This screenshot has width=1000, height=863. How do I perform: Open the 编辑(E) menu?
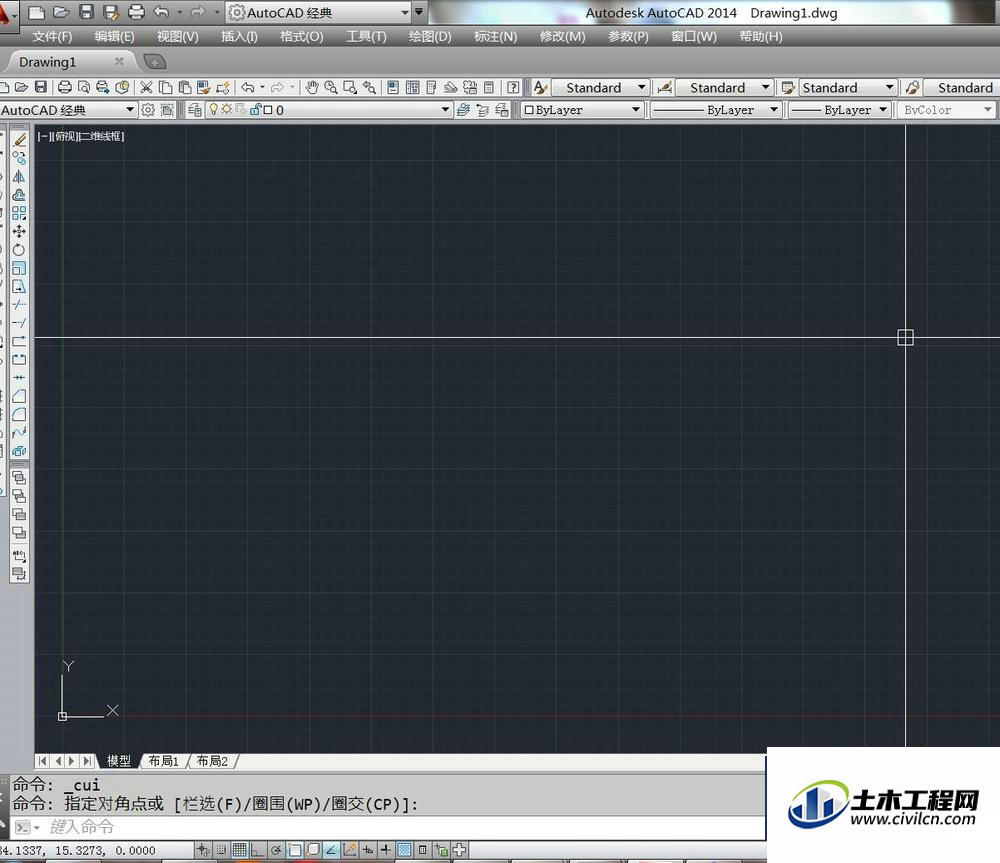pos(115,36)
